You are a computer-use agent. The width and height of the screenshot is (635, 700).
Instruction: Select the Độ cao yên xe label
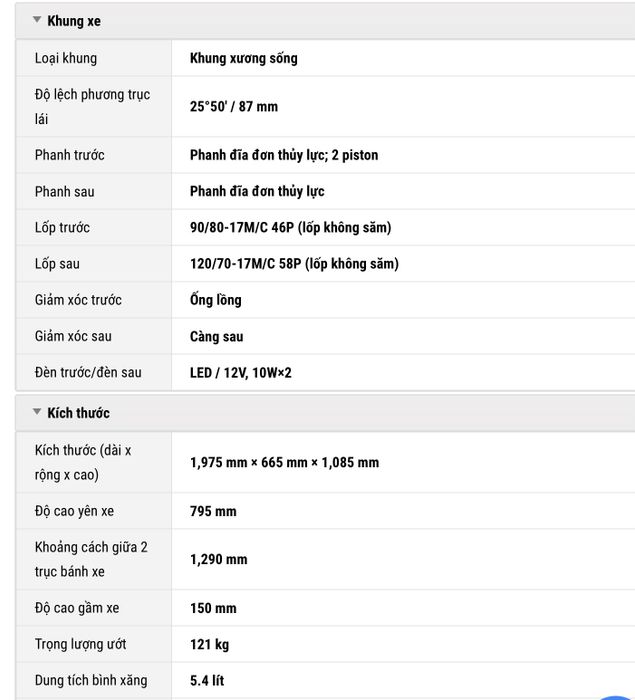coord(74,511)
